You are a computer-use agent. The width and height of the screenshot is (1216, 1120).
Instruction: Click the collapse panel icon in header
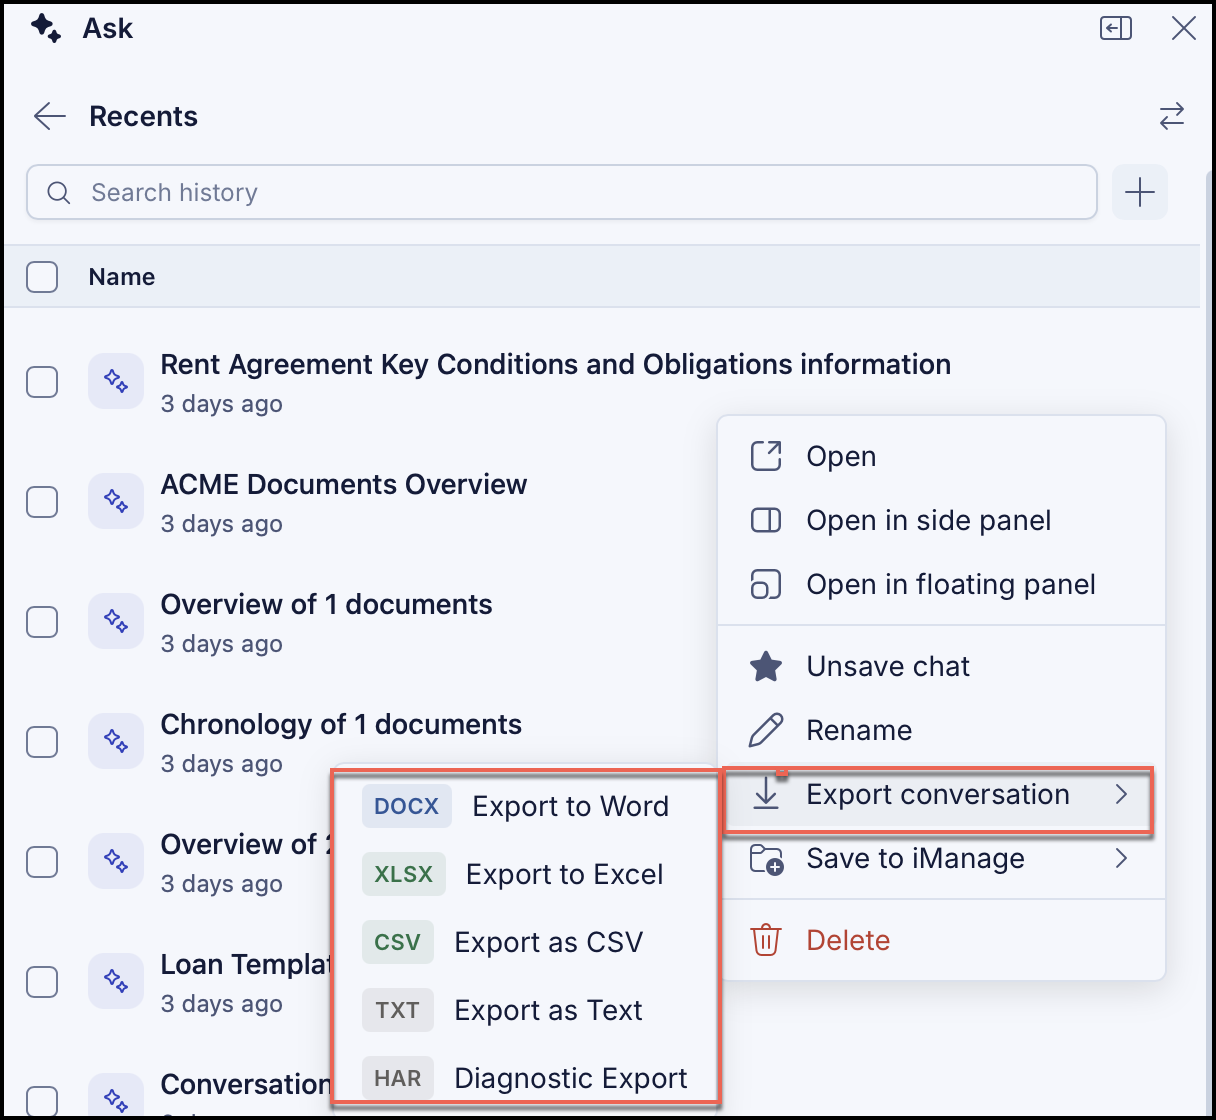[x=1116, y=28]
